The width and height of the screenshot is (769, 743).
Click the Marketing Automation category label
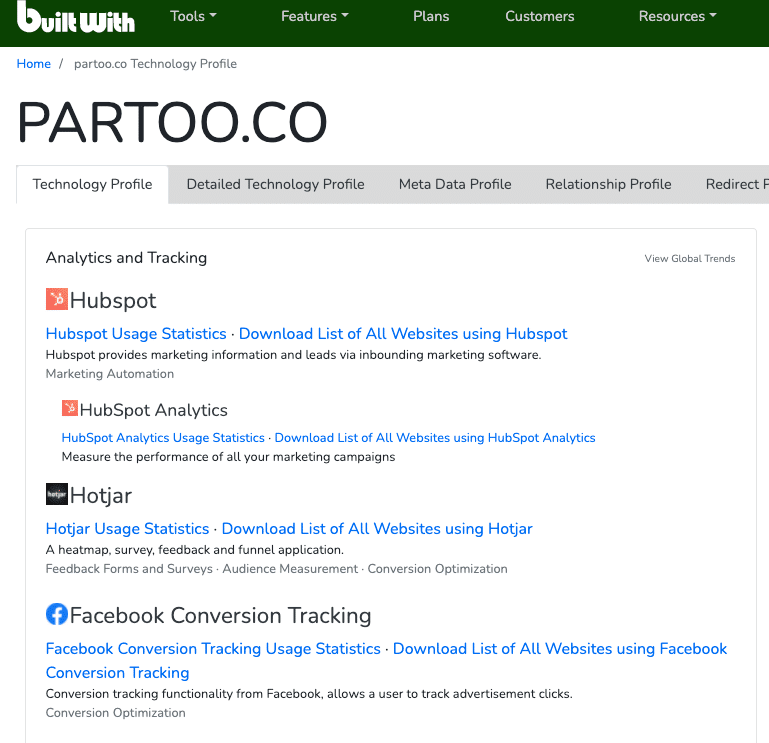click(x=109, y=374)
